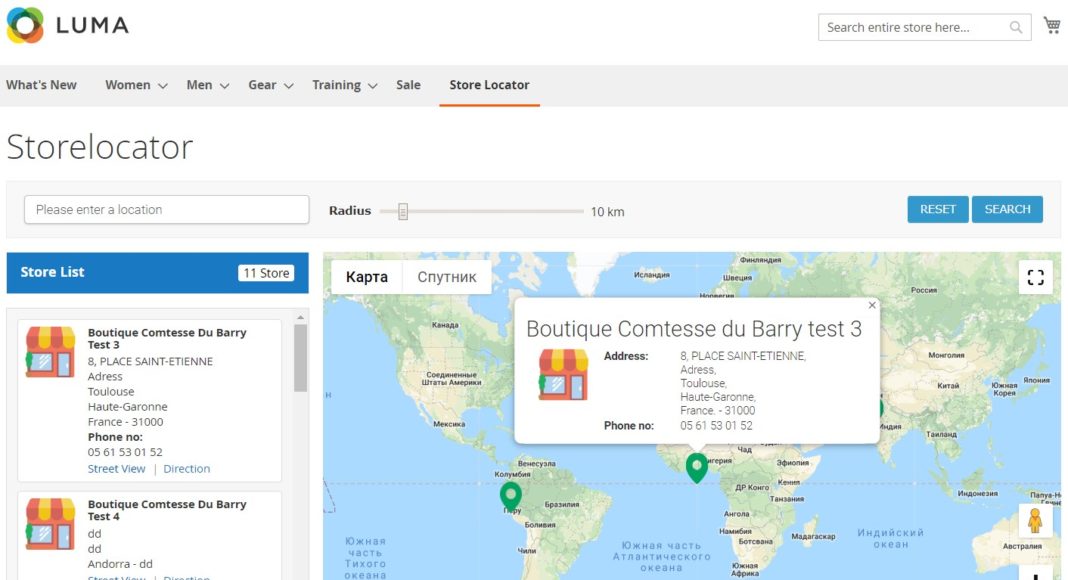Image resolution: width=1068 pixels, height=580 pixels.
Task: Click the 11 Store count badge
Action: click(x=266, y=273)
